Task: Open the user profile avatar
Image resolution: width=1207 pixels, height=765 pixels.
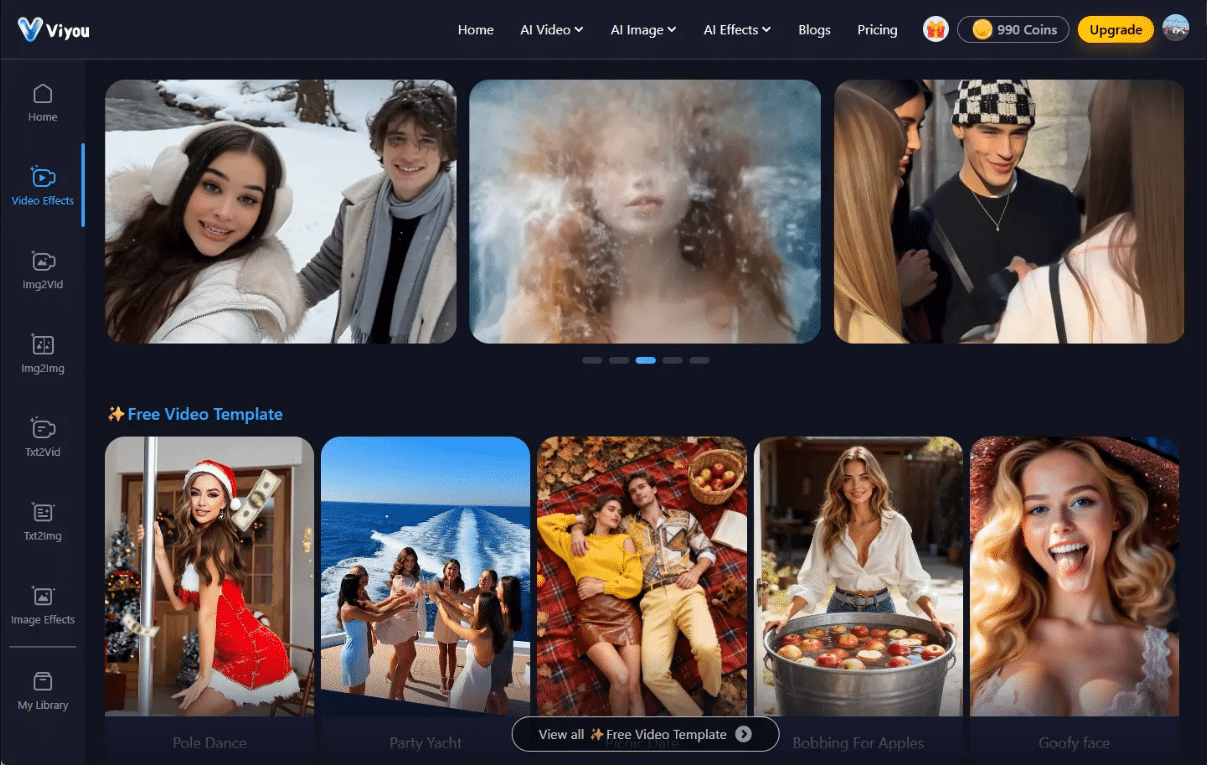Action: coord(1175,29)
